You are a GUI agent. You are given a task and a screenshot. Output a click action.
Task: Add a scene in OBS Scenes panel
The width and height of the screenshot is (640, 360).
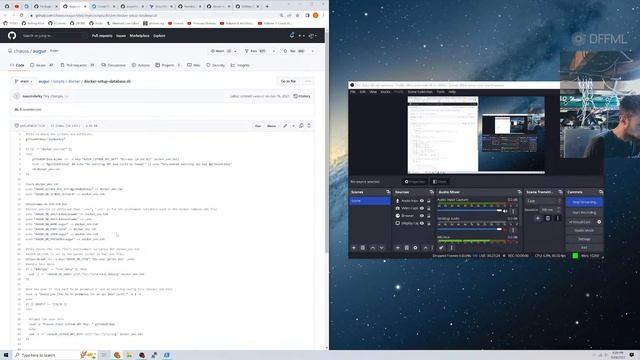pyautogui.click(x=354, y=248)
